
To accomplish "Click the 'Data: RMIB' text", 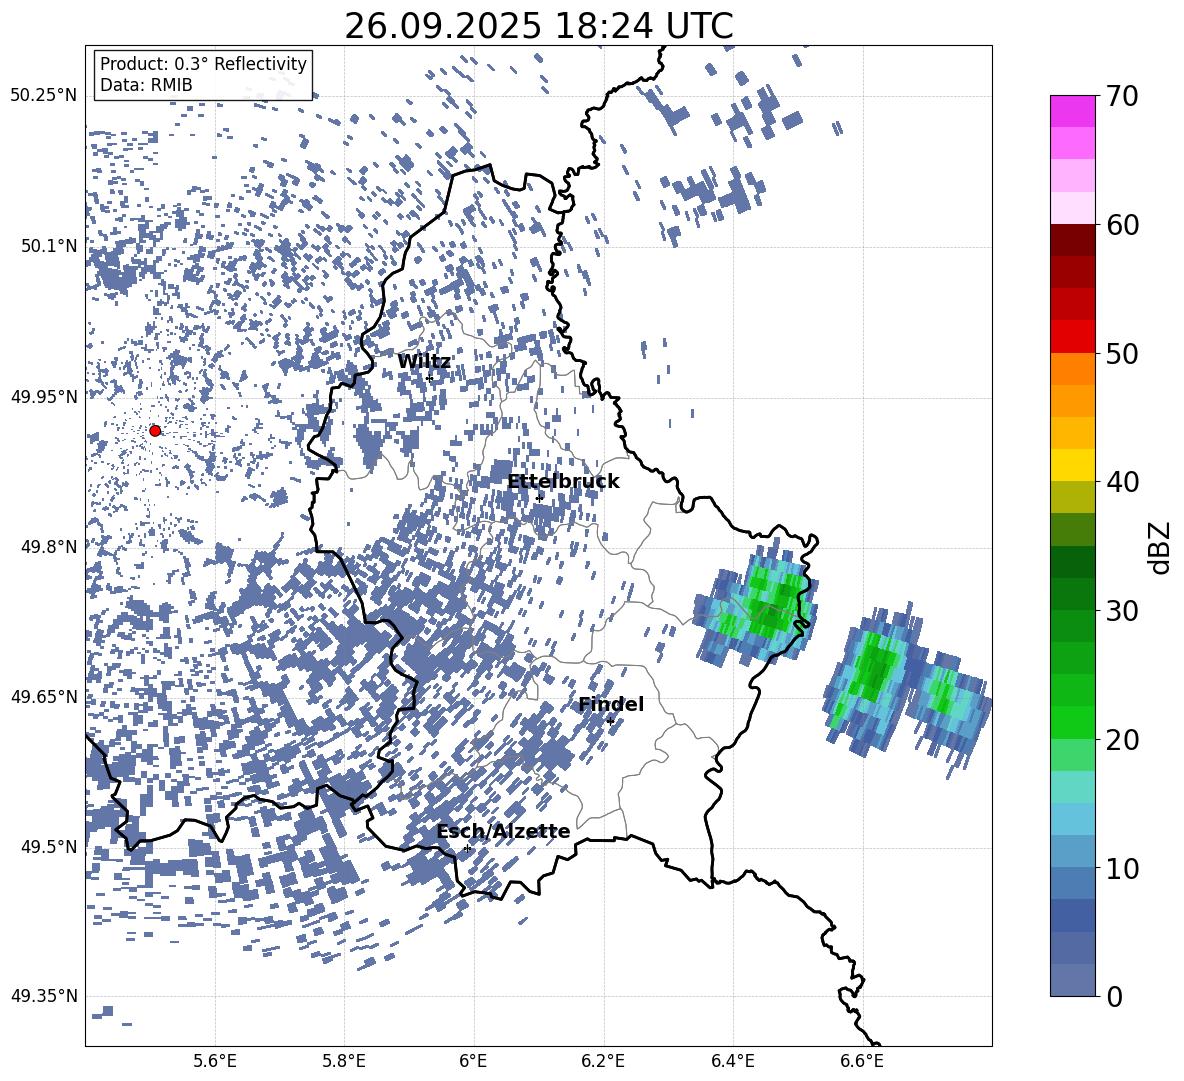I will [146, 85].
